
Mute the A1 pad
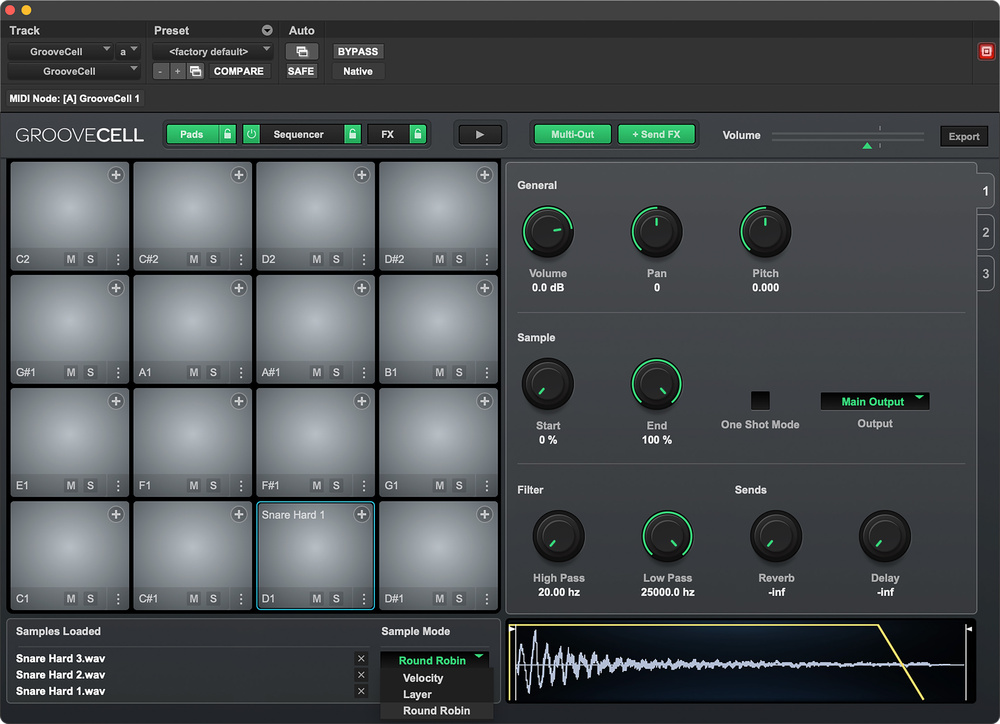coord(194,373)
